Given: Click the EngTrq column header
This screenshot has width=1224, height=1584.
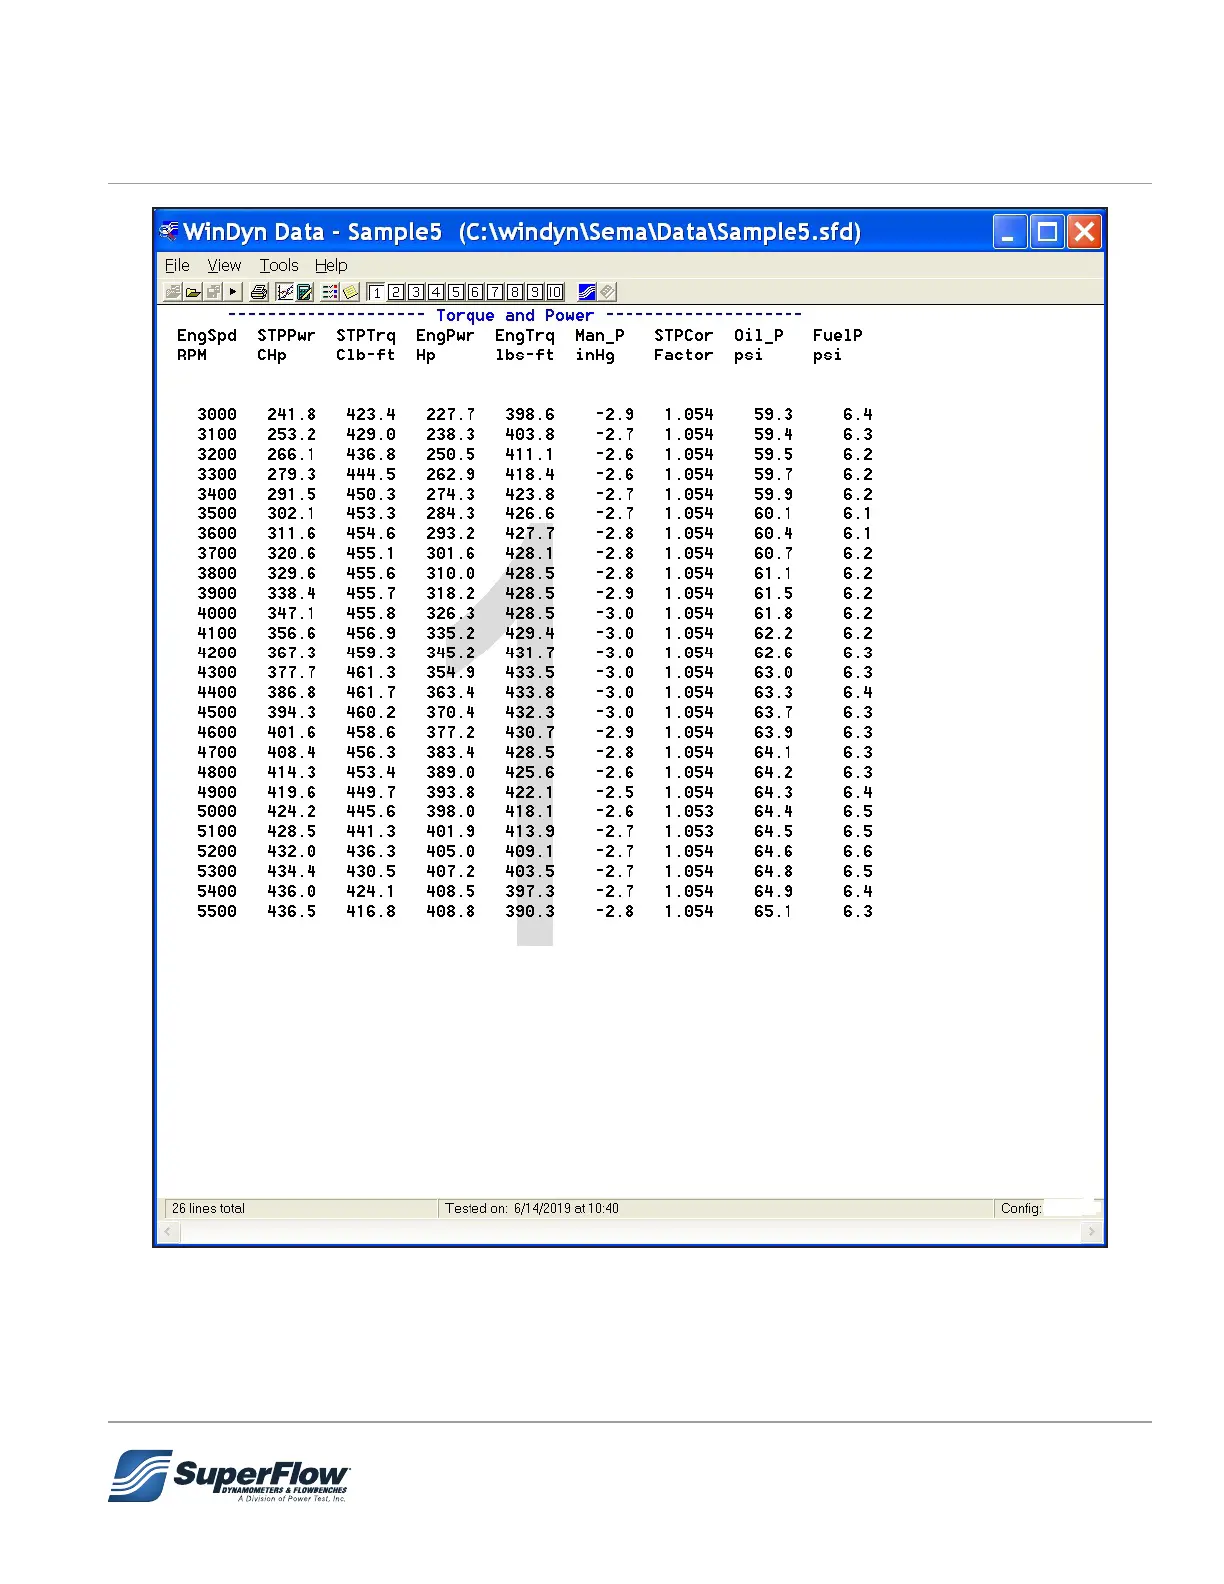Looking at the screenshot, I should tap(525, 336).
